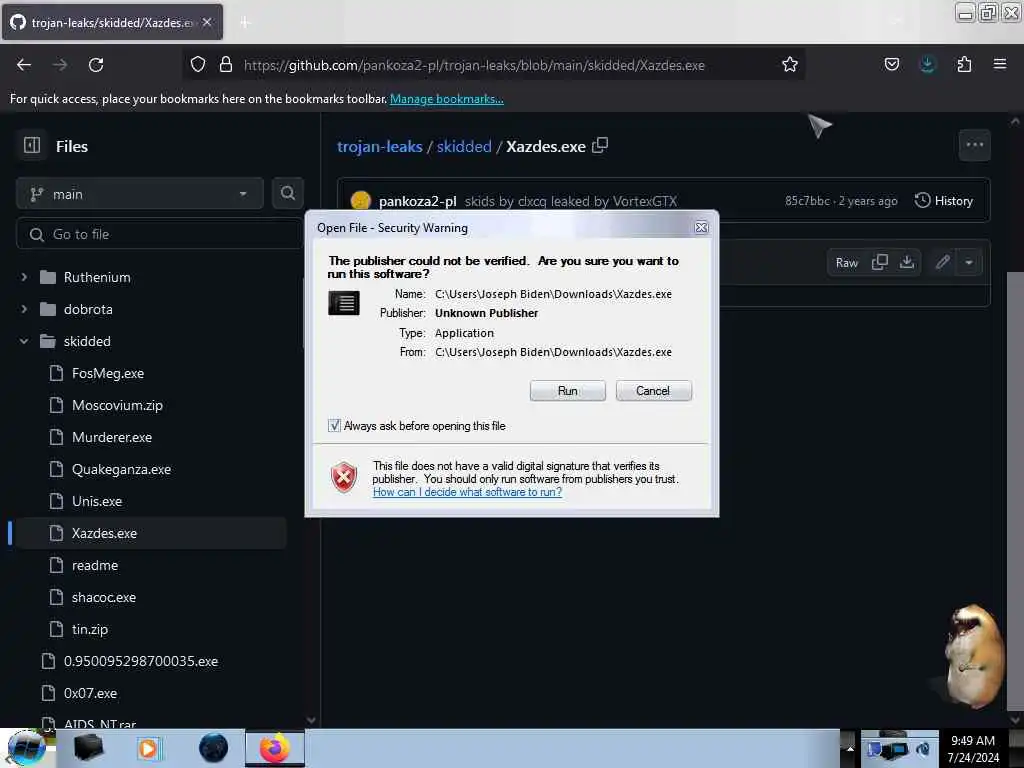This screenshot has height=768, width=1024.
Task: Expand the Ruthenium folder chevron
Action: point(24,277)
